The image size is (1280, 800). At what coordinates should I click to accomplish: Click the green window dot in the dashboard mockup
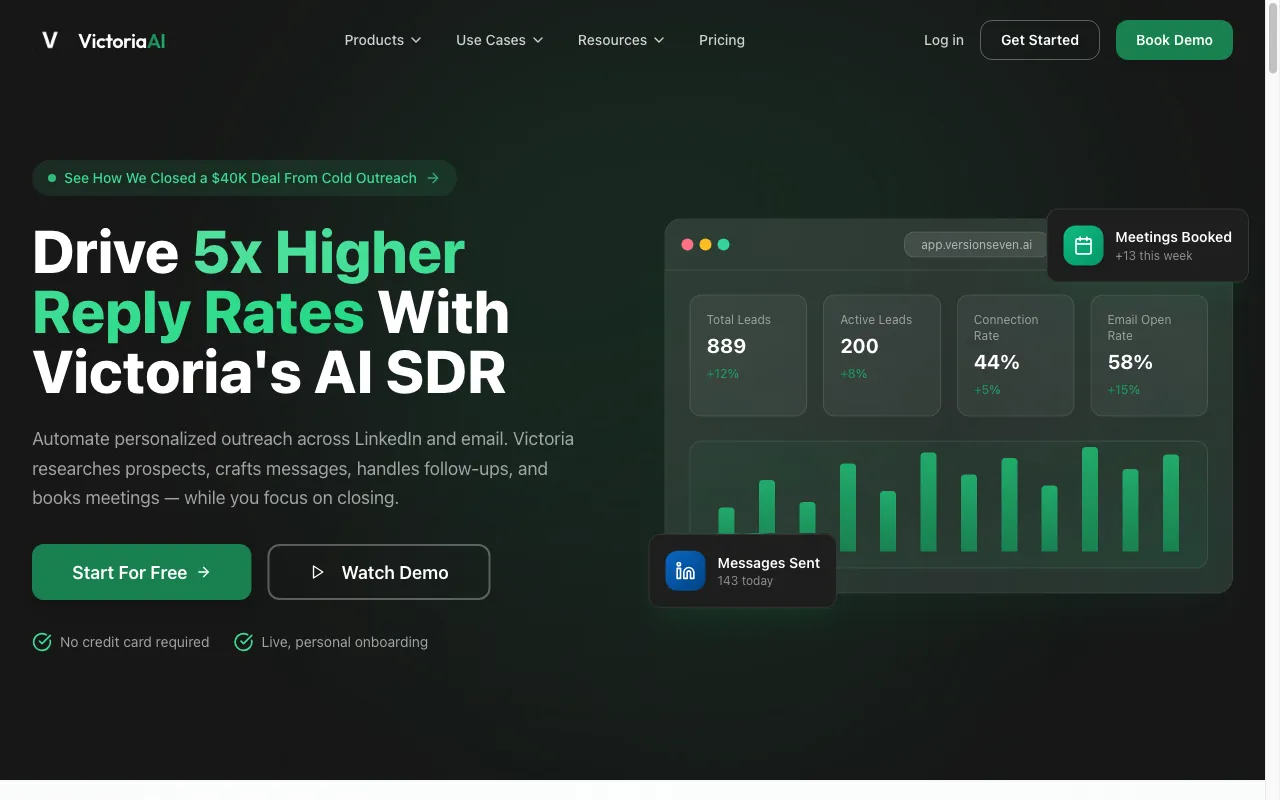point(723,244)
